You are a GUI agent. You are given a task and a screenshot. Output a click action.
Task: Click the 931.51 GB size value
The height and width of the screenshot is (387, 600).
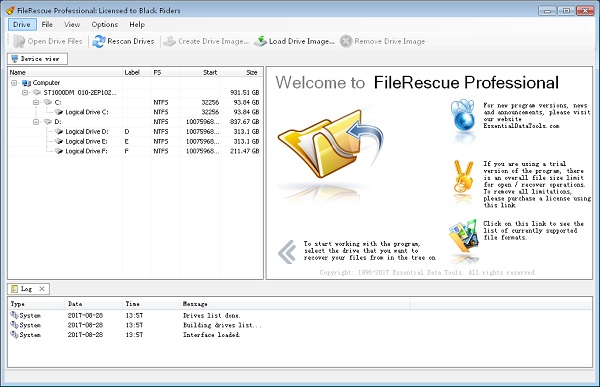245,93
